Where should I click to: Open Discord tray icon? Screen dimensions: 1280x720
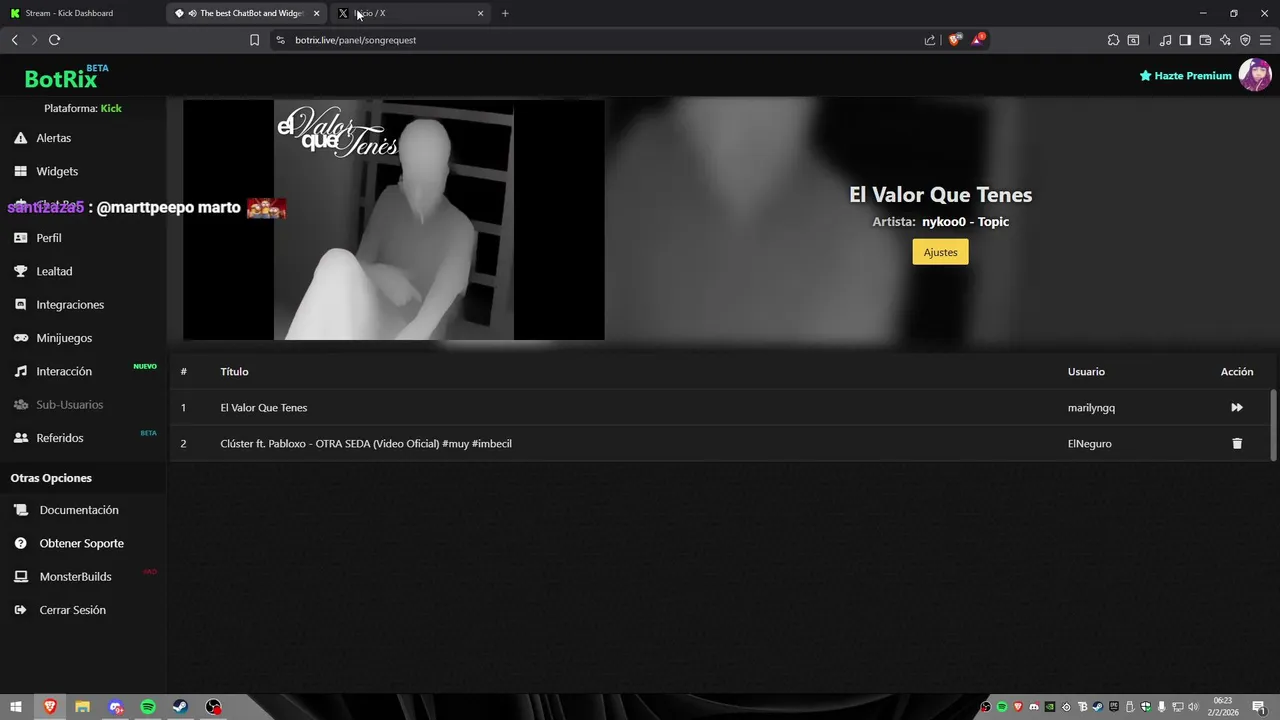(1034, 707)
